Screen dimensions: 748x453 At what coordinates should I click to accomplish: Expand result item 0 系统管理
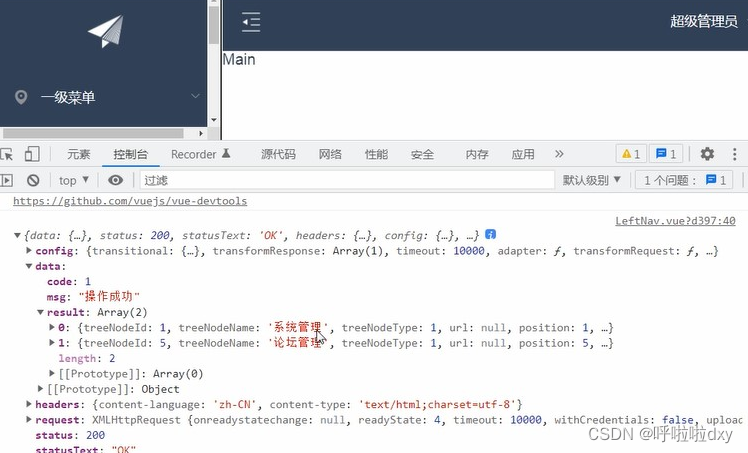point(52,328)
